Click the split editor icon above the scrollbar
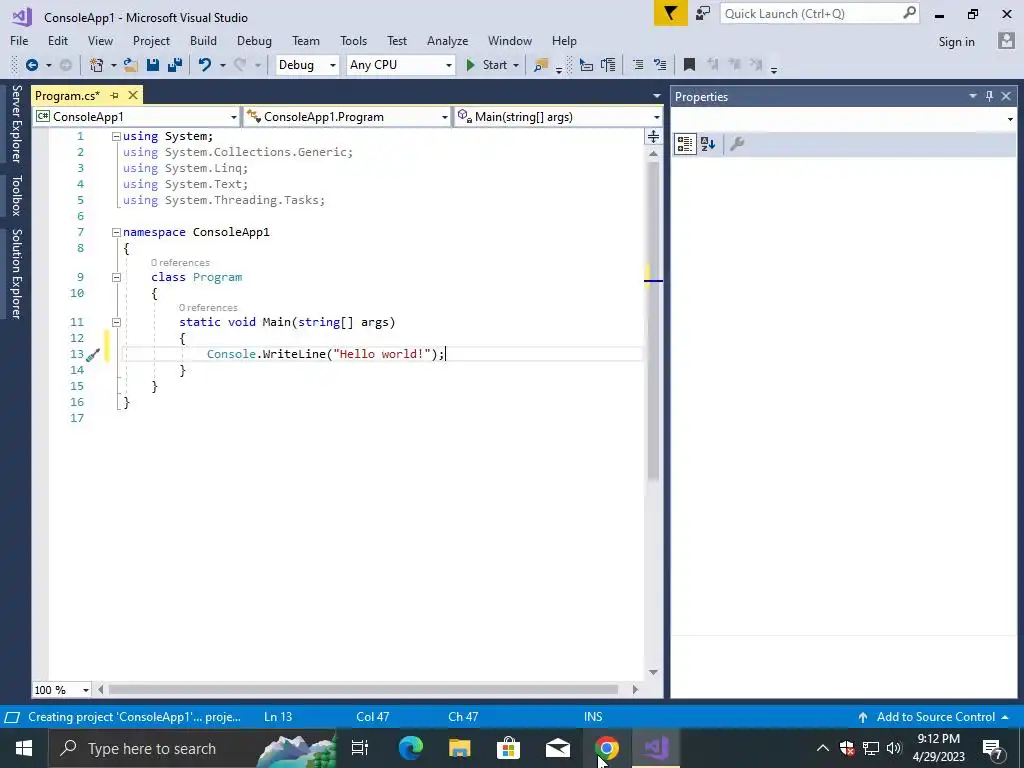1024x768 pixels. 653,136
